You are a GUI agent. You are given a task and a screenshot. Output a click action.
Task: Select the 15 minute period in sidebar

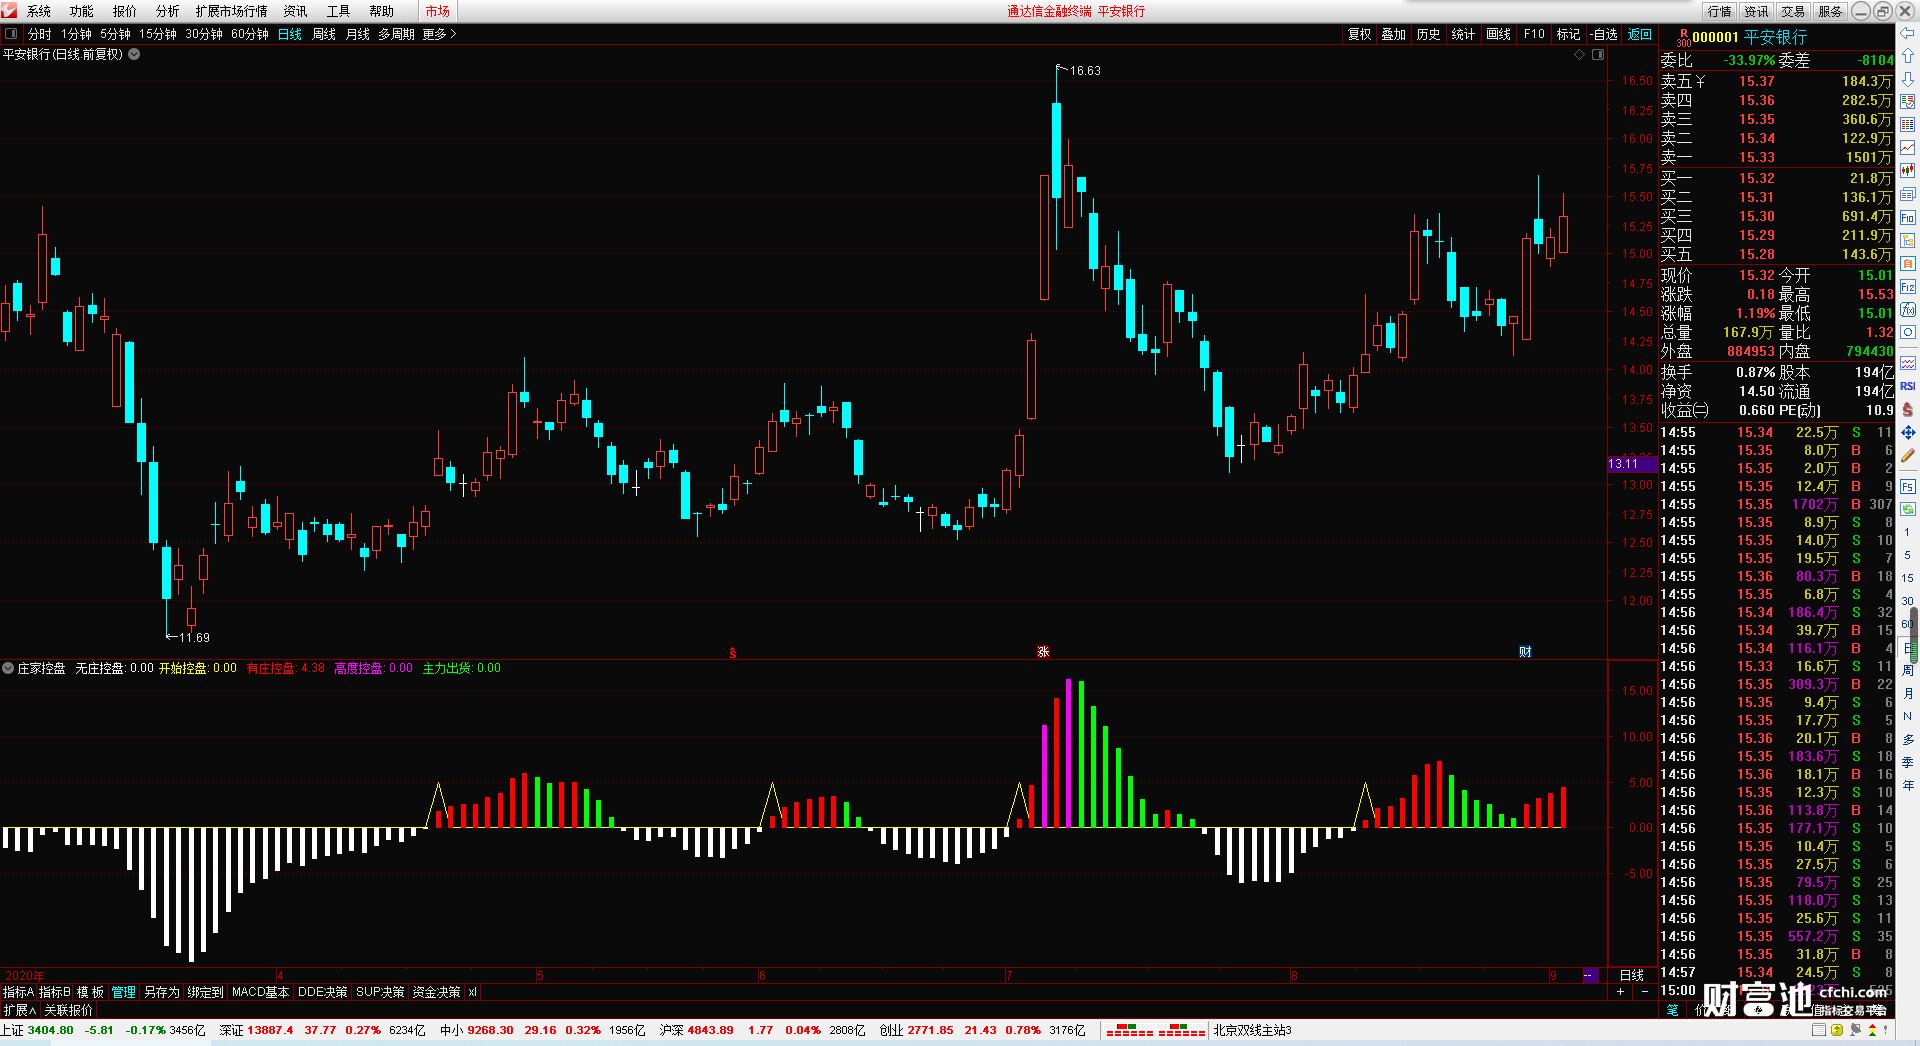(x=1908, y=578)
